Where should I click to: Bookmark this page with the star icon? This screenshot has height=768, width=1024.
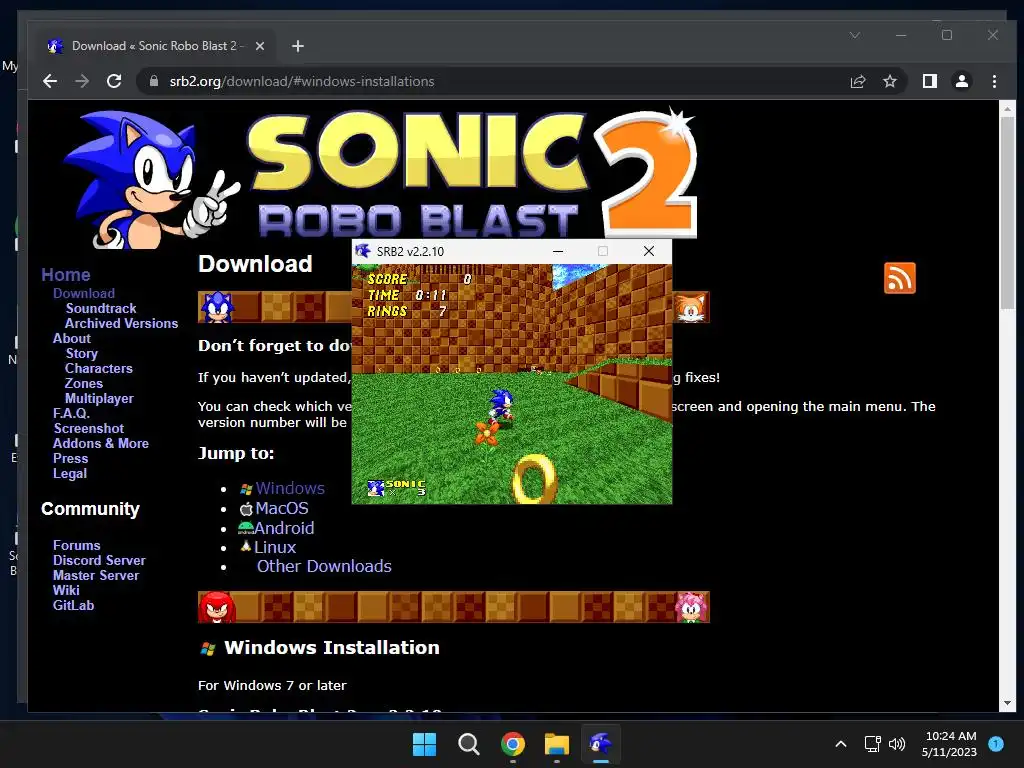889,81
